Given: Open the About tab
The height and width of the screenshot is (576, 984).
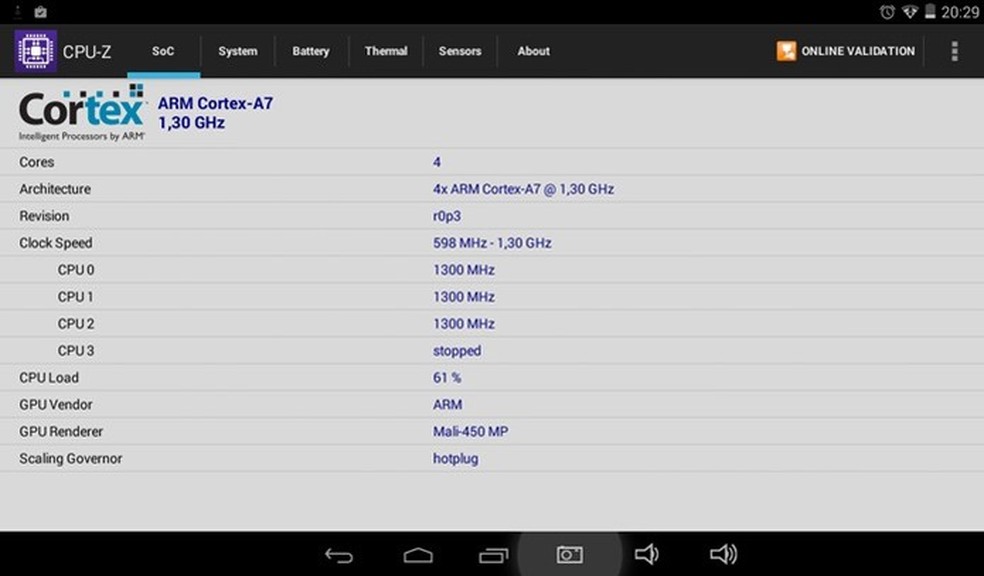Looking at the screenshot, I should tap(533, 50).
